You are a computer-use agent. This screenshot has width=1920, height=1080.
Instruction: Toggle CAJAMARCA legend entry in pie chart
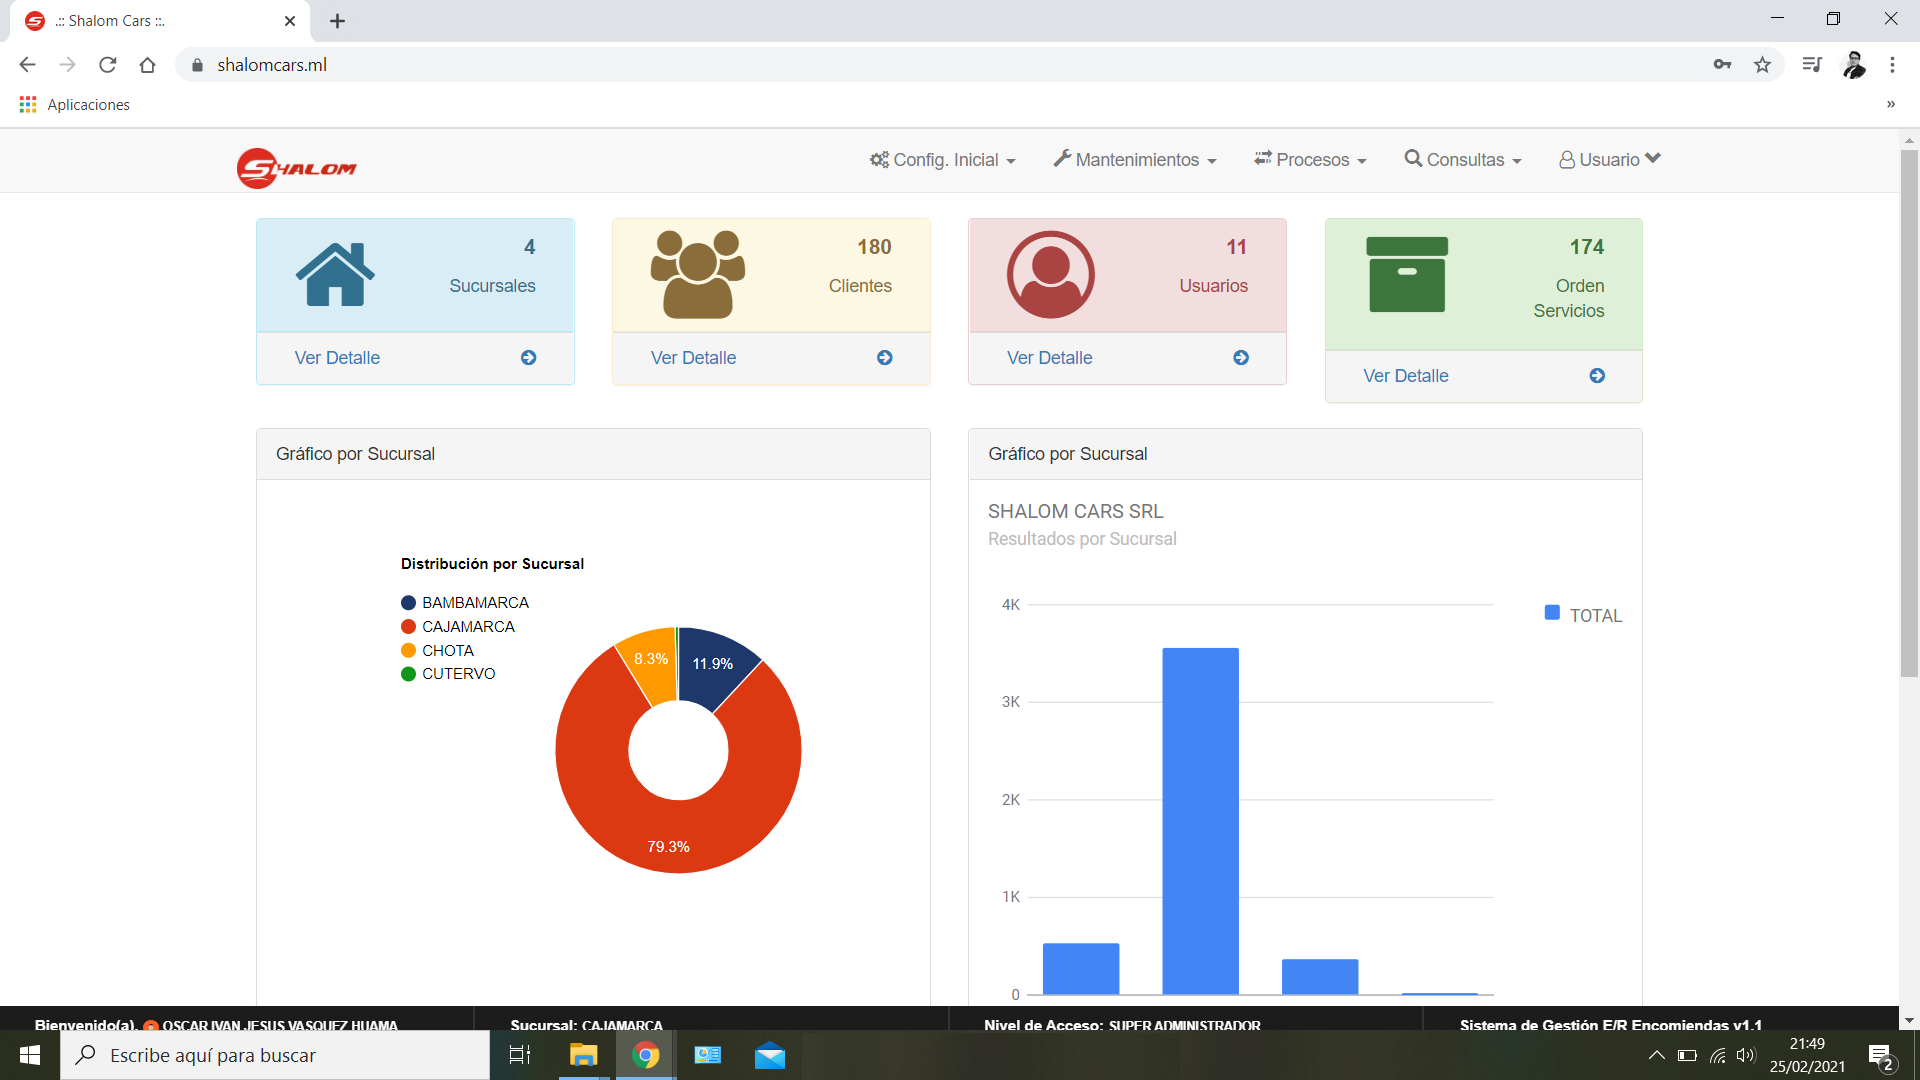pyautogui.click(x=467, y=627)
